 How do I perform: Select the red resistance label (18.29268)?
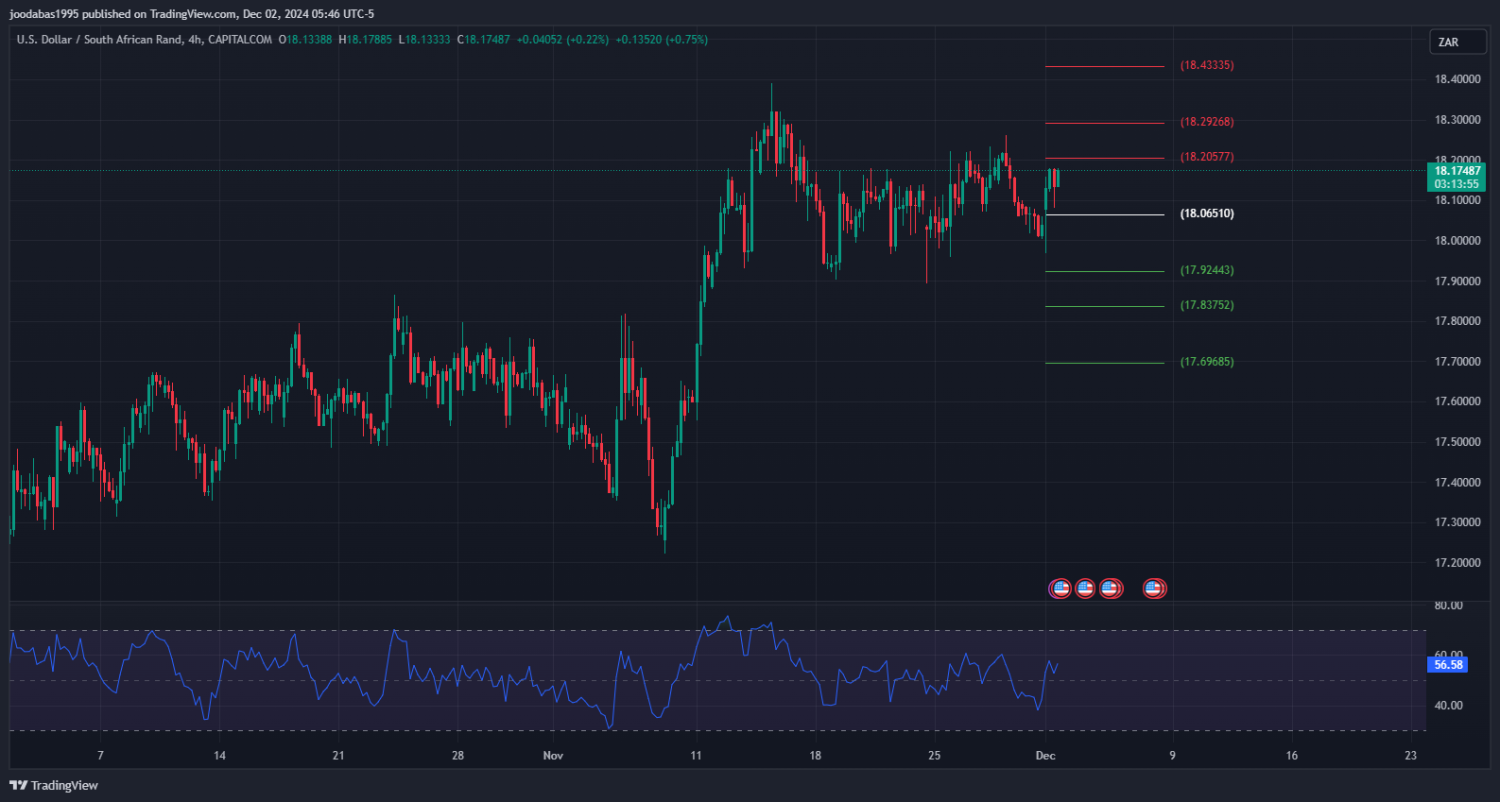point(1207,122)
